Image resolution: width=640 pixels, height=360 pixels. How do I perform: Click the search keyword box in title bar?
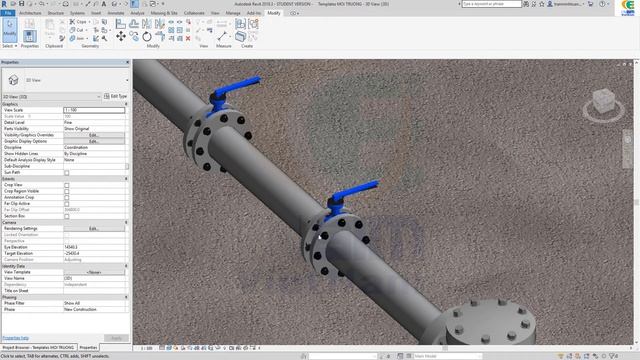pos(491,4)
